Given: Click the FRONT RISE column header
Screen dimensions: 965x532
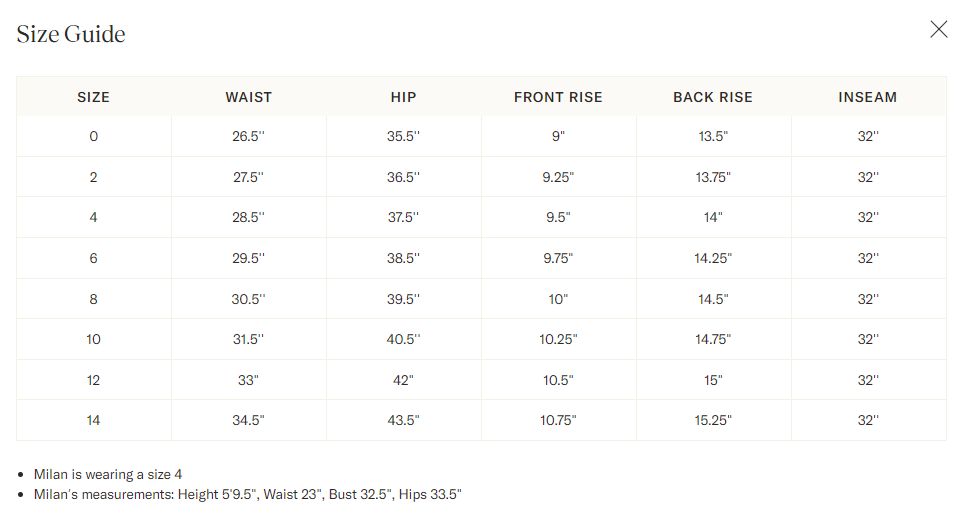Looking at the screenshot, I should pyautogui.click(x=558, y=97).
